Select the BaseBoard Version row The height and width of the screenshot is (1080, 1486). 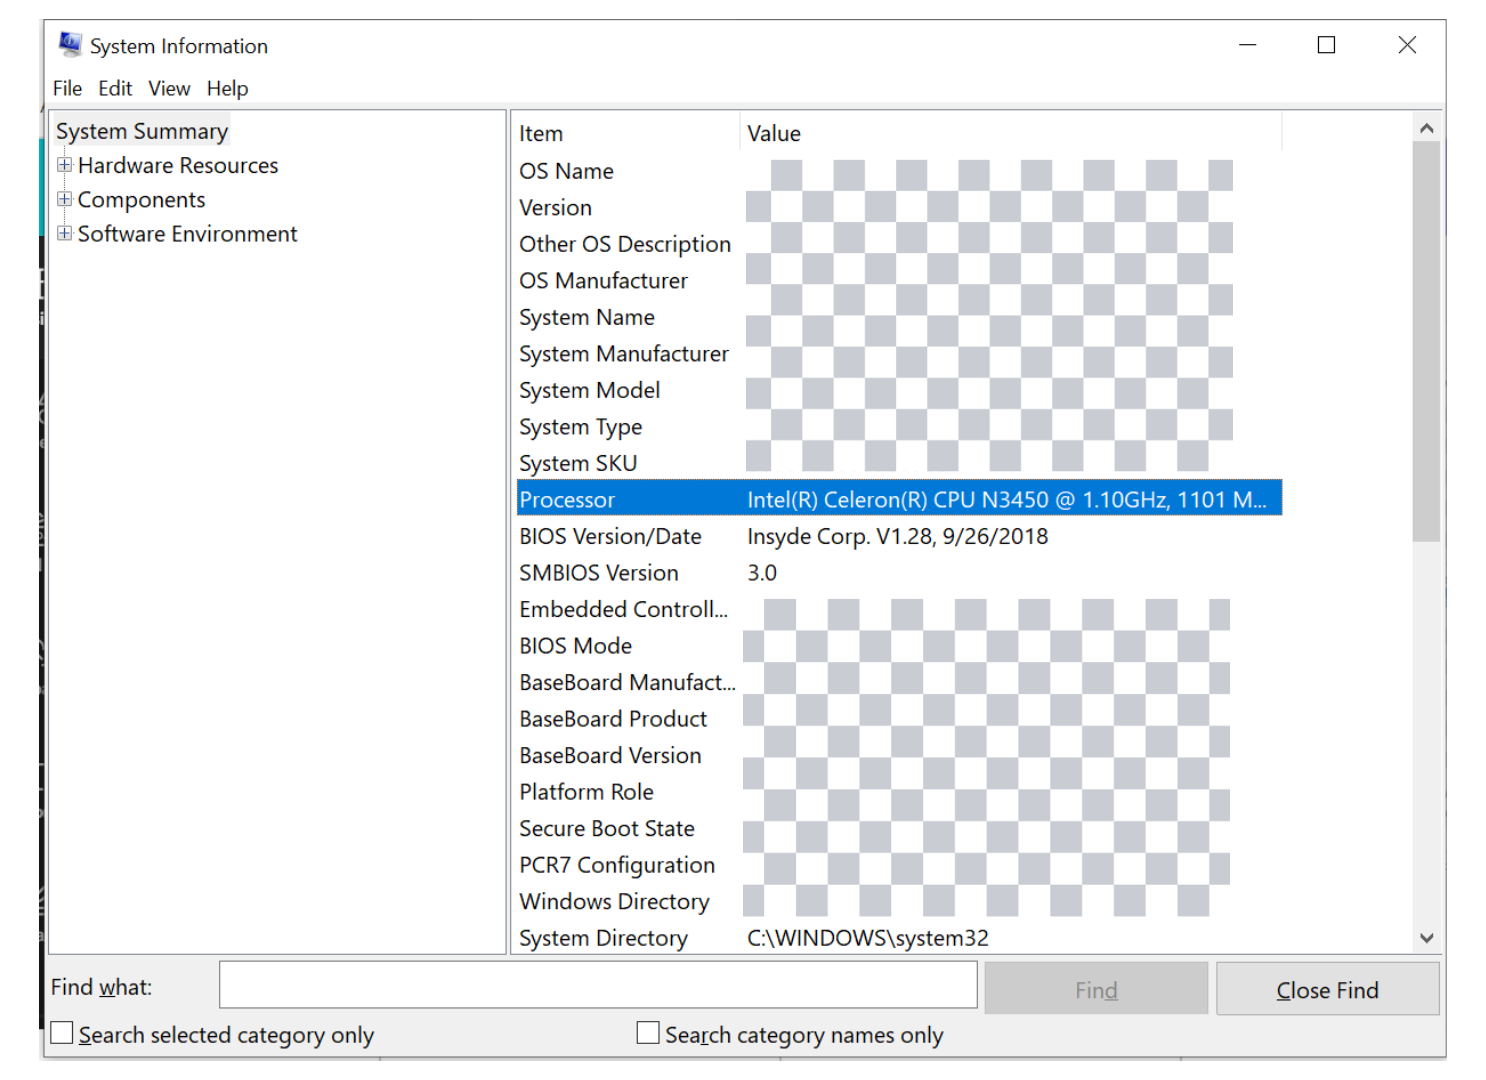899,755
